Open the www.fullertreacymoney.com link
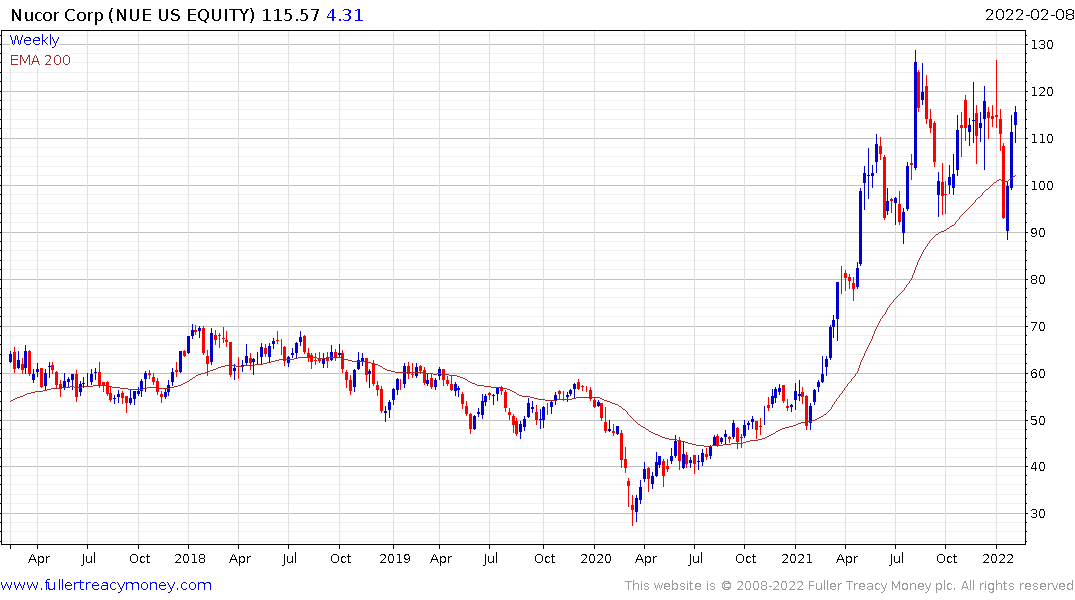1075x600 pixels. click(106, 585)
